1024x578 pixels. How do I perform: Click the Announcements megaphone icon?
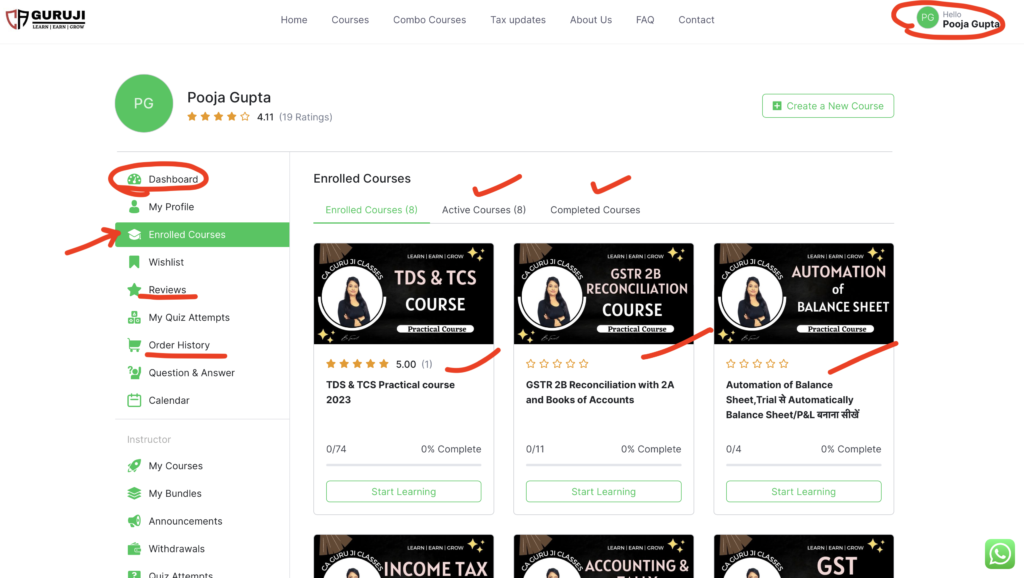tap(134, 521)
